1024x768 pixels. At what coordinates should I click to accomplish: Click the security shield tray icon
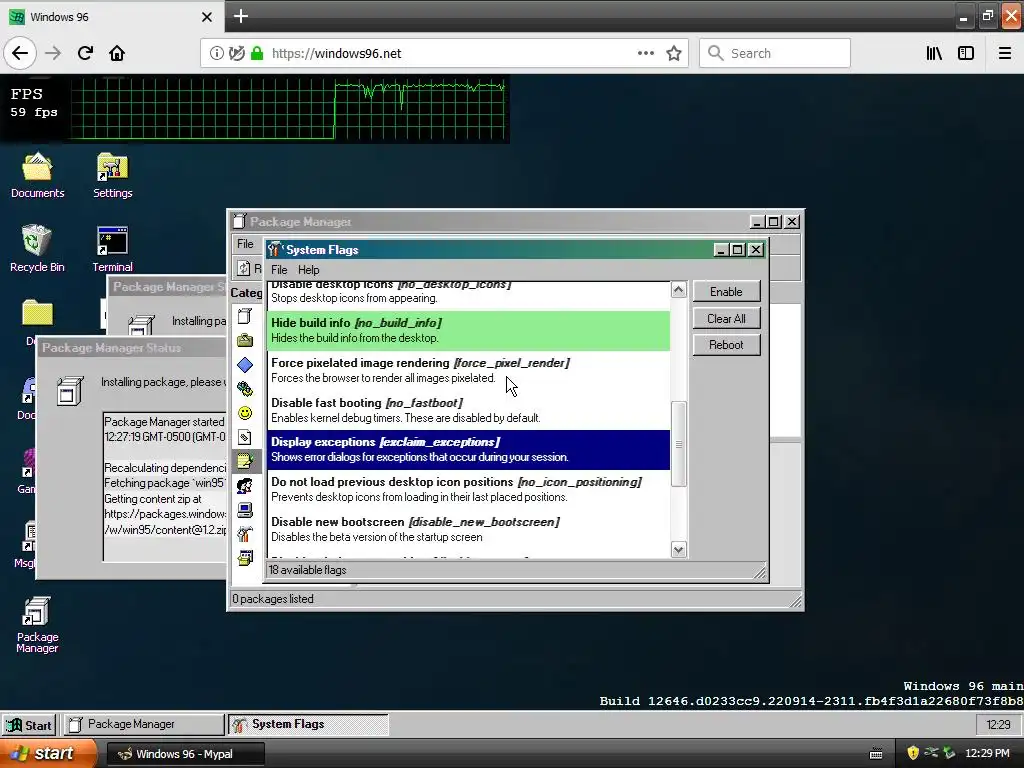(x=913, y=754)
